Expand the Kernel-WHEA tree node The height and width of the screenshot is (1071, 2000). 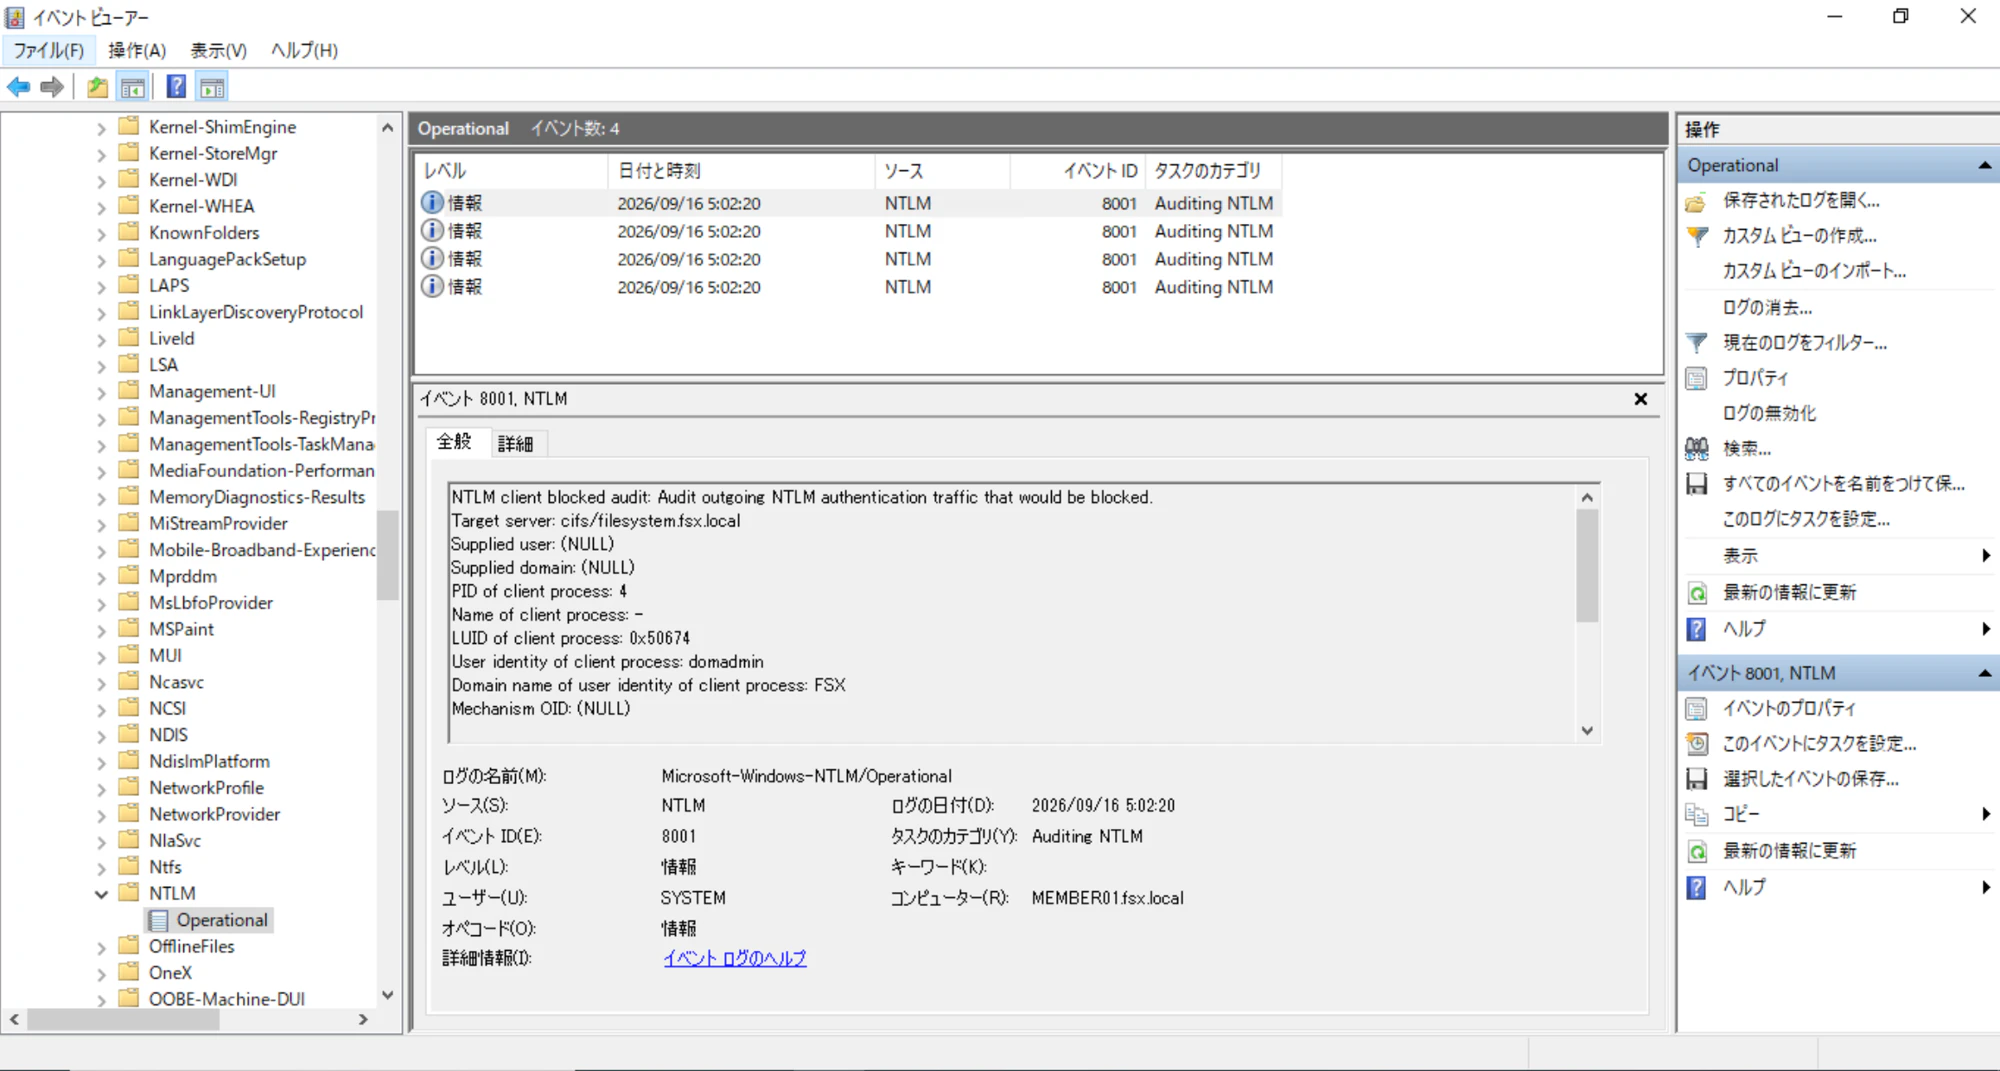pos(101,207)
